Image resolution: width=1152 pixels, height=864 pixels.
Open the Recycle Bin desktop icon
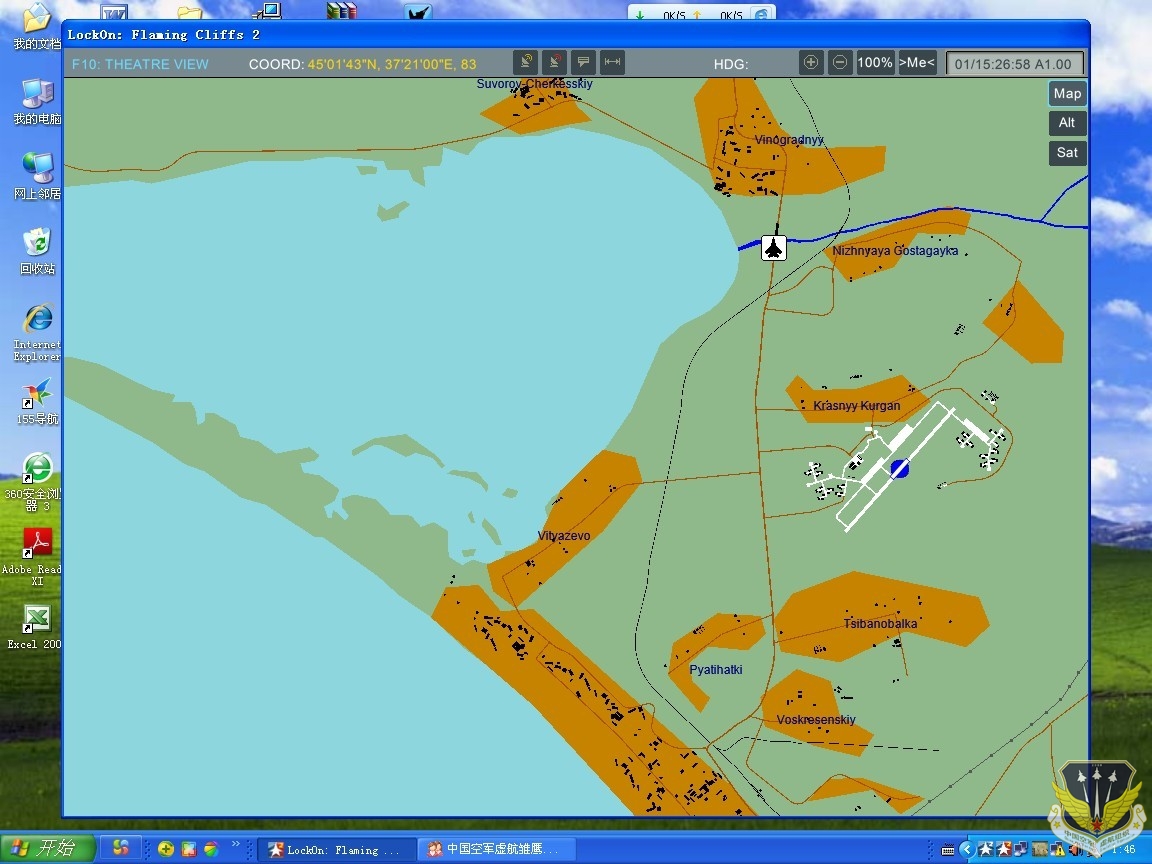click(37, 251)
